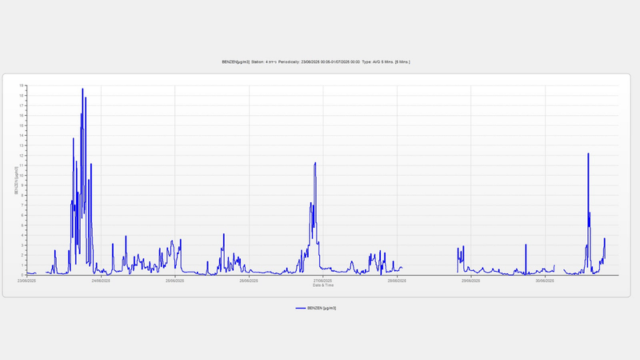
Task: Click the vertical BENZEN y-axis title
Action: pyautogui.click(x=16, y=180)
